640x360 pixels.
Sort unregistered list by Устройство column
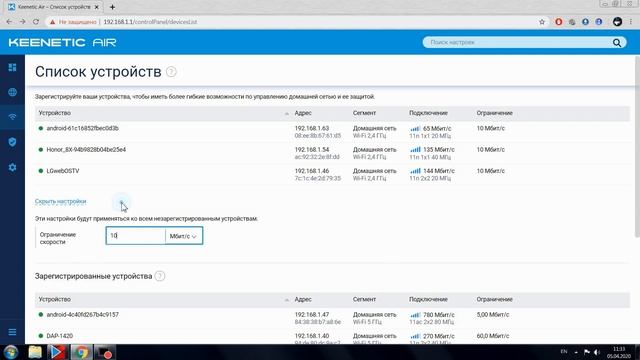pyautogui.click(x=55, y=113)
